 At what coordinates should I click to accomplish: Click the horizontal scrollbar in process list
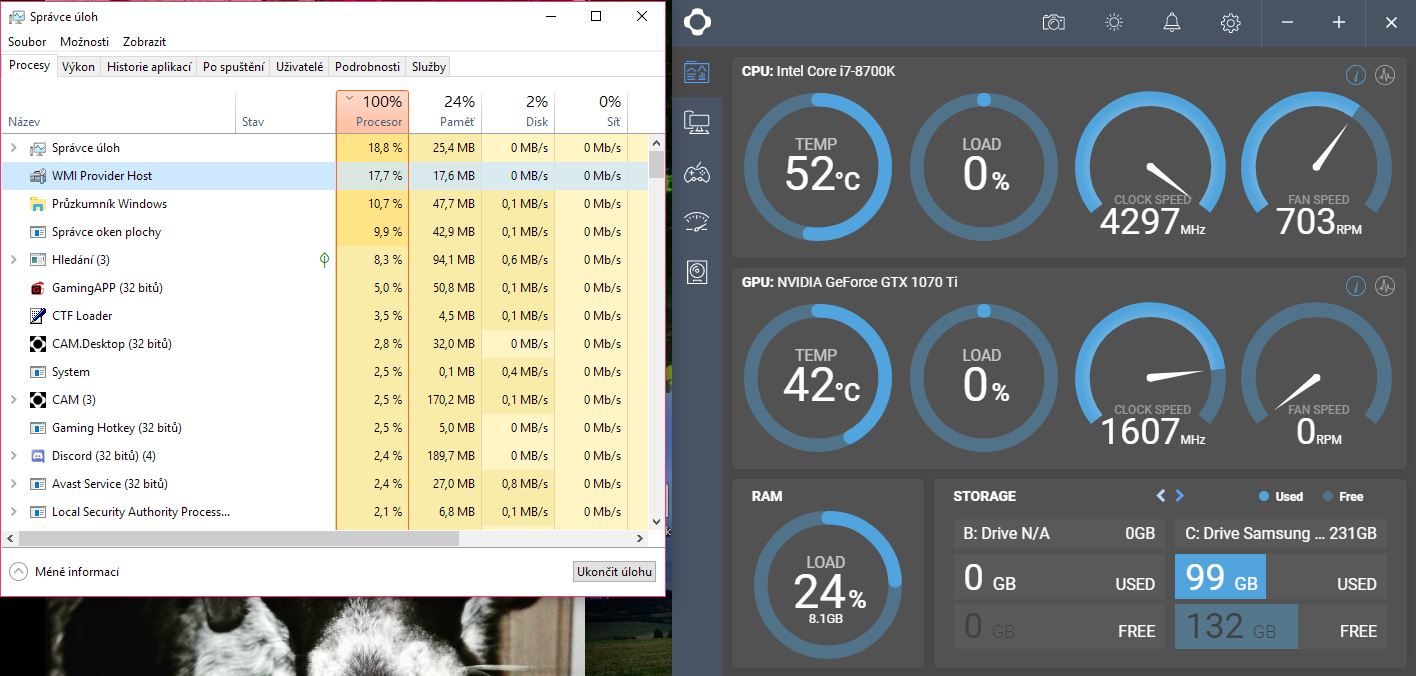click(x=238, y=538)
